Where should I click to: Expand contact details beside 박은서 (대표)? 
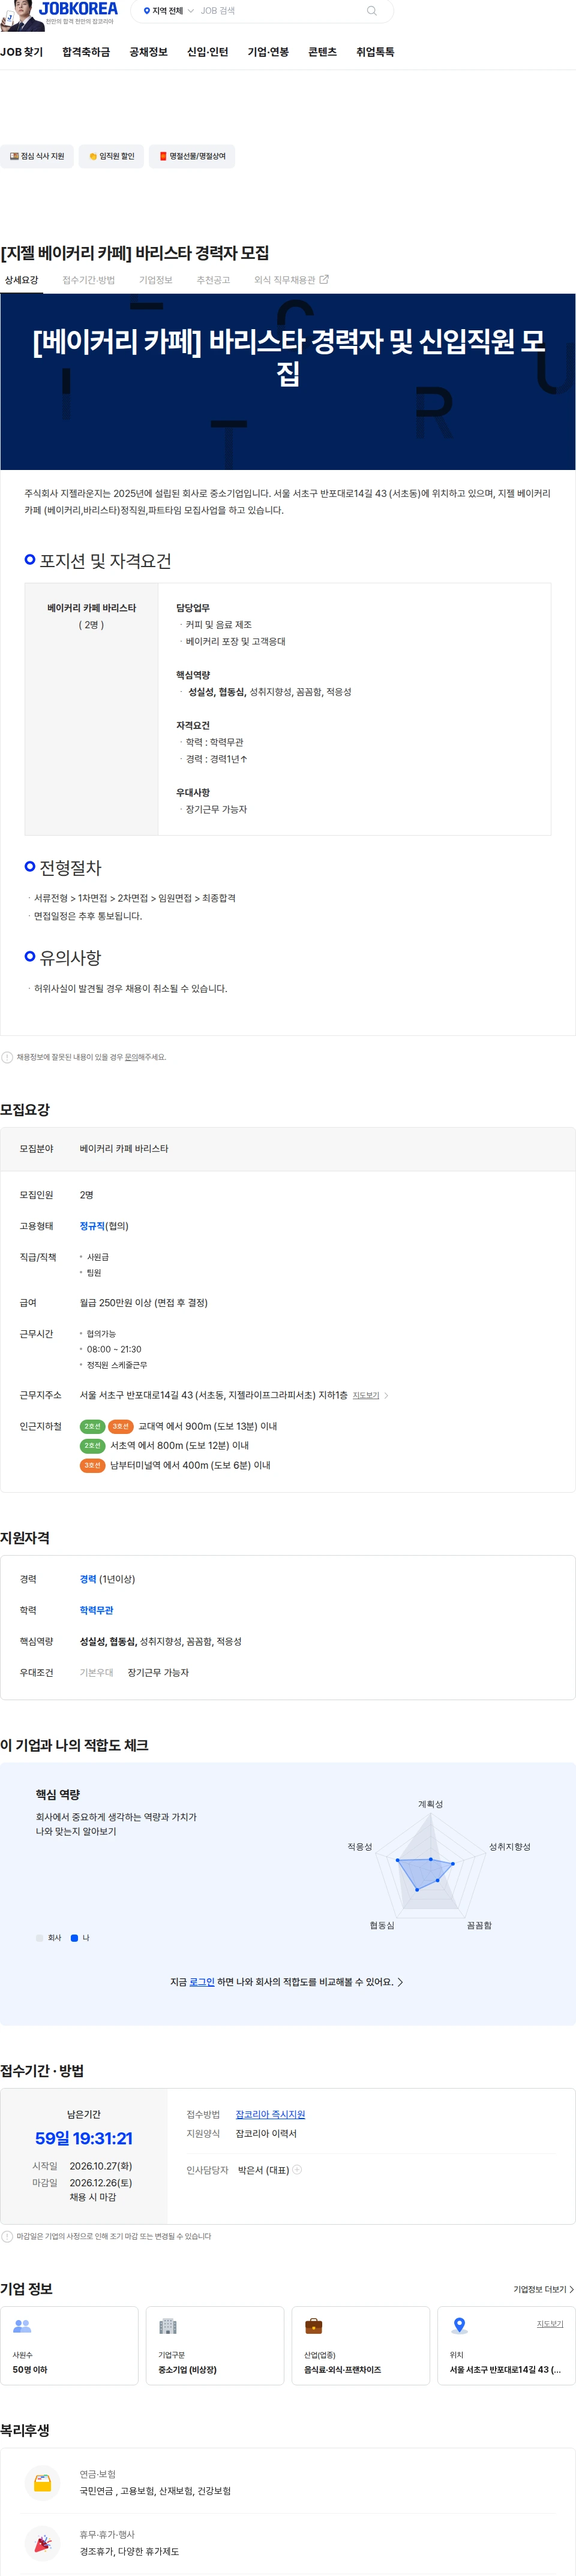297,2170
